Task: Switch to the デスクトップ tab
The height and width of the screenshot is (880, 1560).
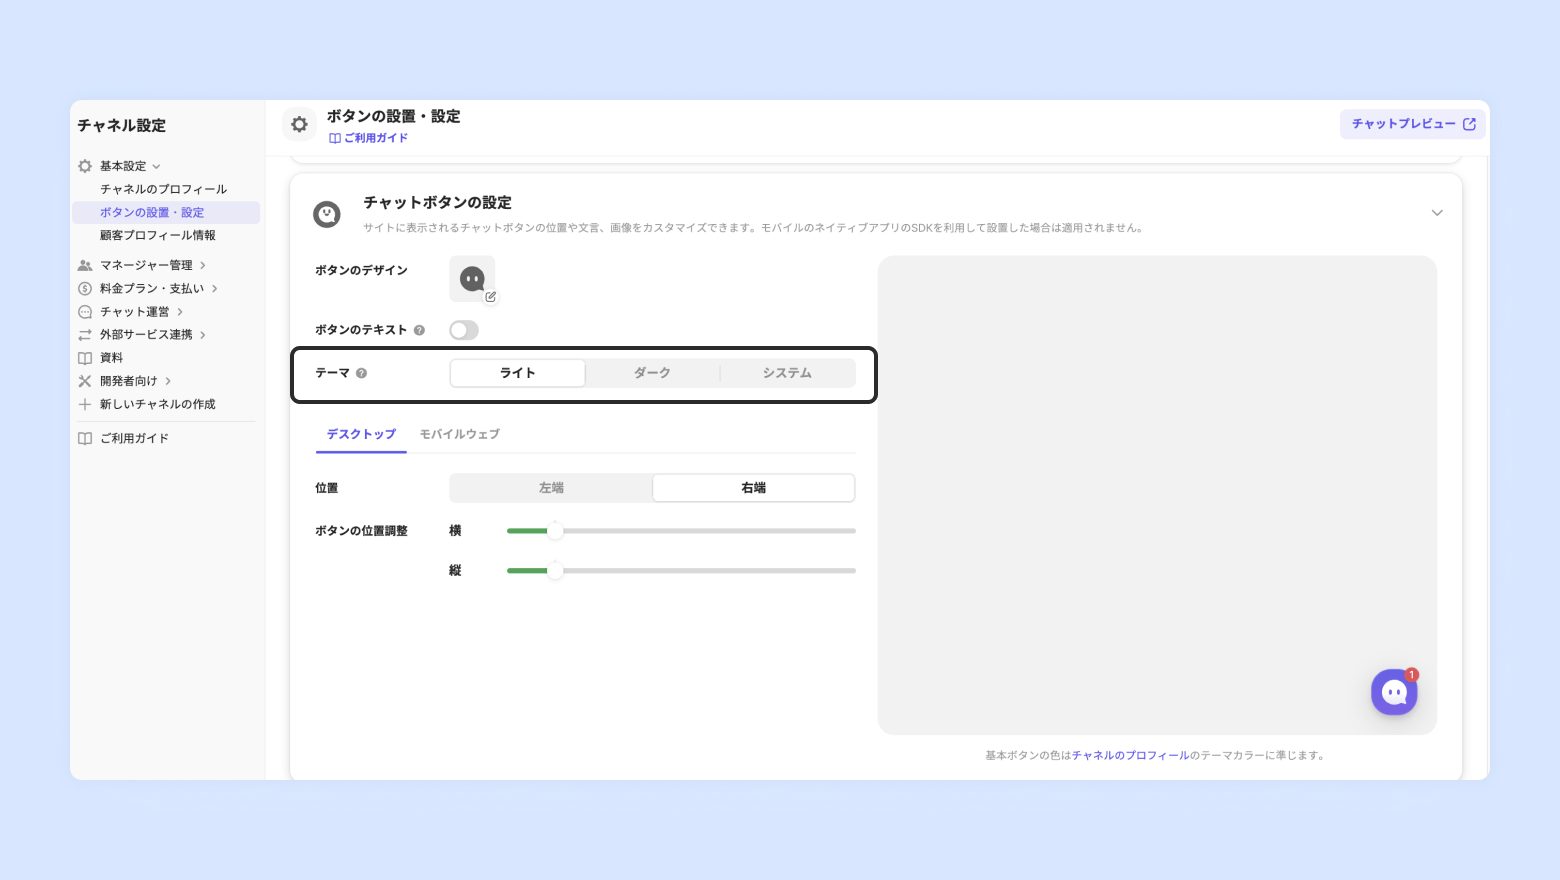Action: [361, 434]
